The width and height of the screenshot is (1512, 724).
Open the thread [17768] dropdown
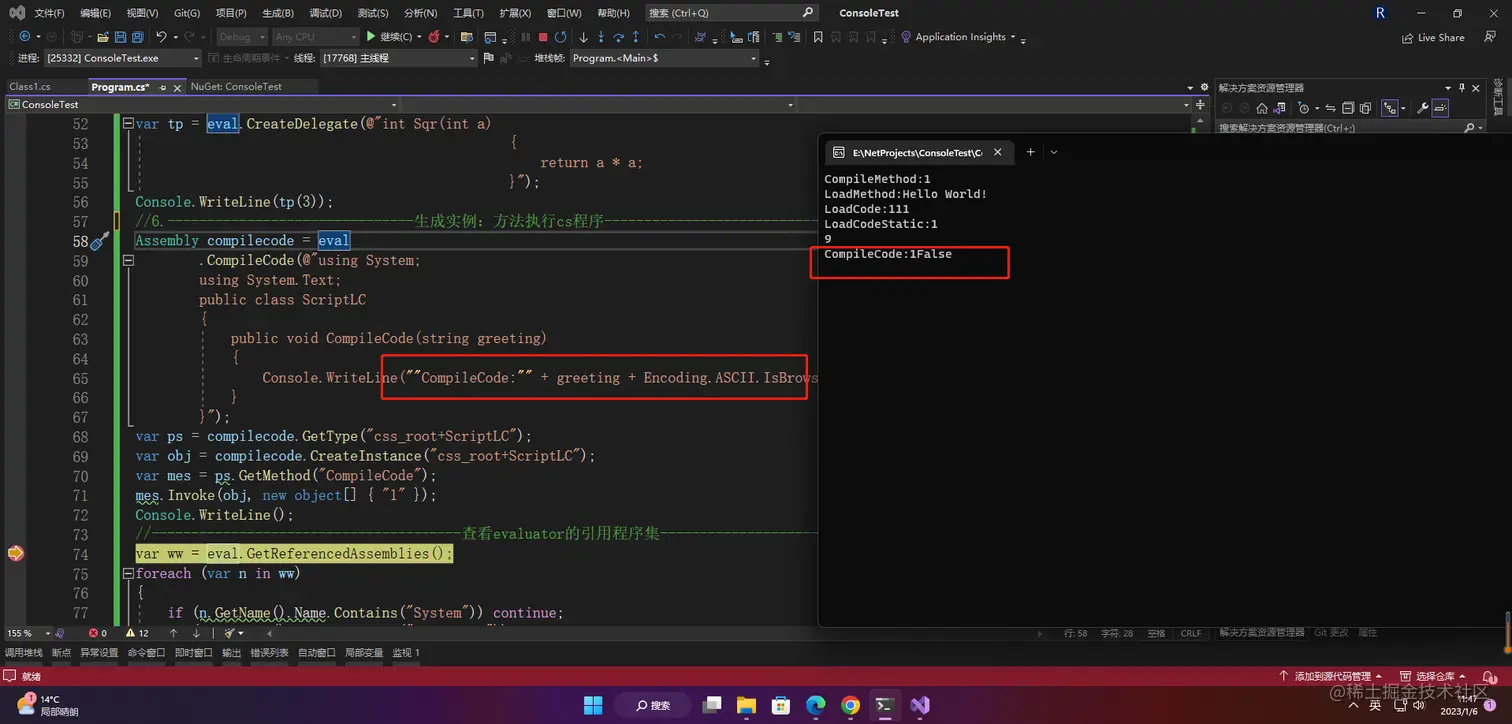pyautogui.click(x=398, y=58)
